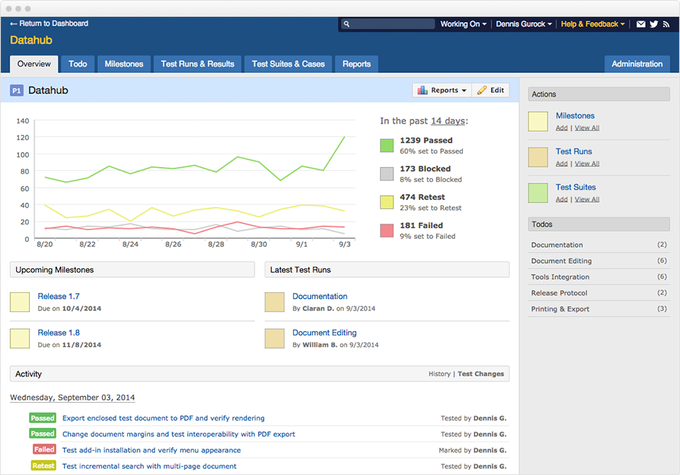The image size is (680, 475).
Task: Change the 14 days time range
Action: [448, 121]
